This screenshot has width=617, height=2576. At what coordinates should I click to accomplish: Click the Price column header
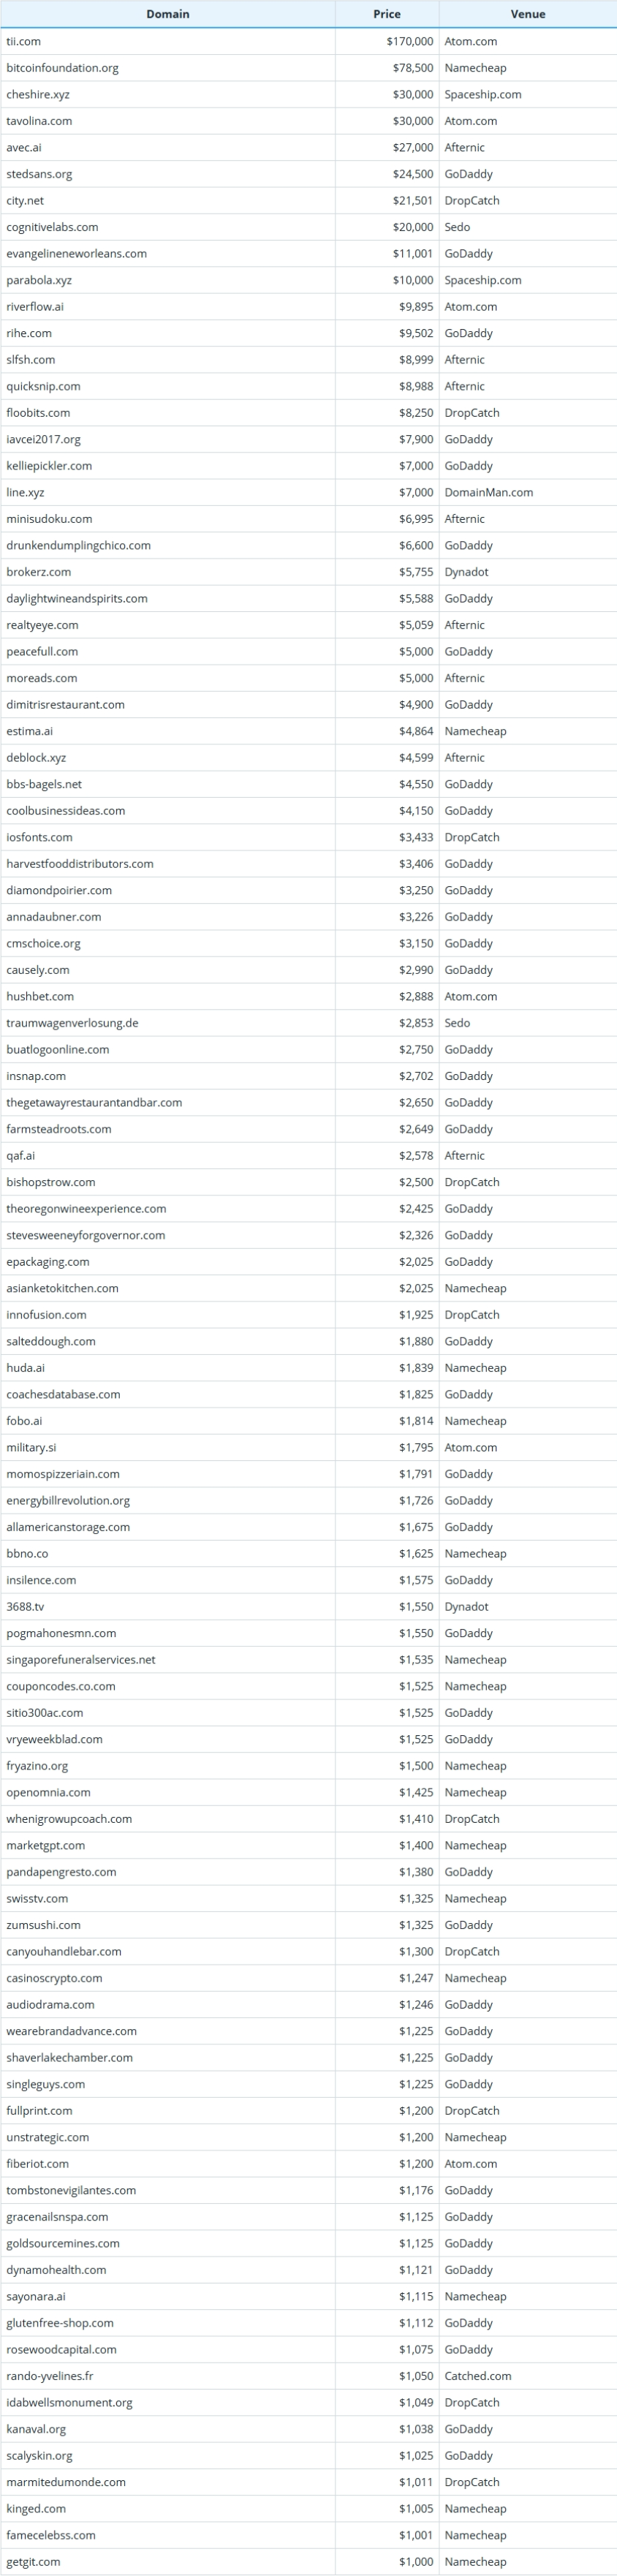[x=387, y=14]
